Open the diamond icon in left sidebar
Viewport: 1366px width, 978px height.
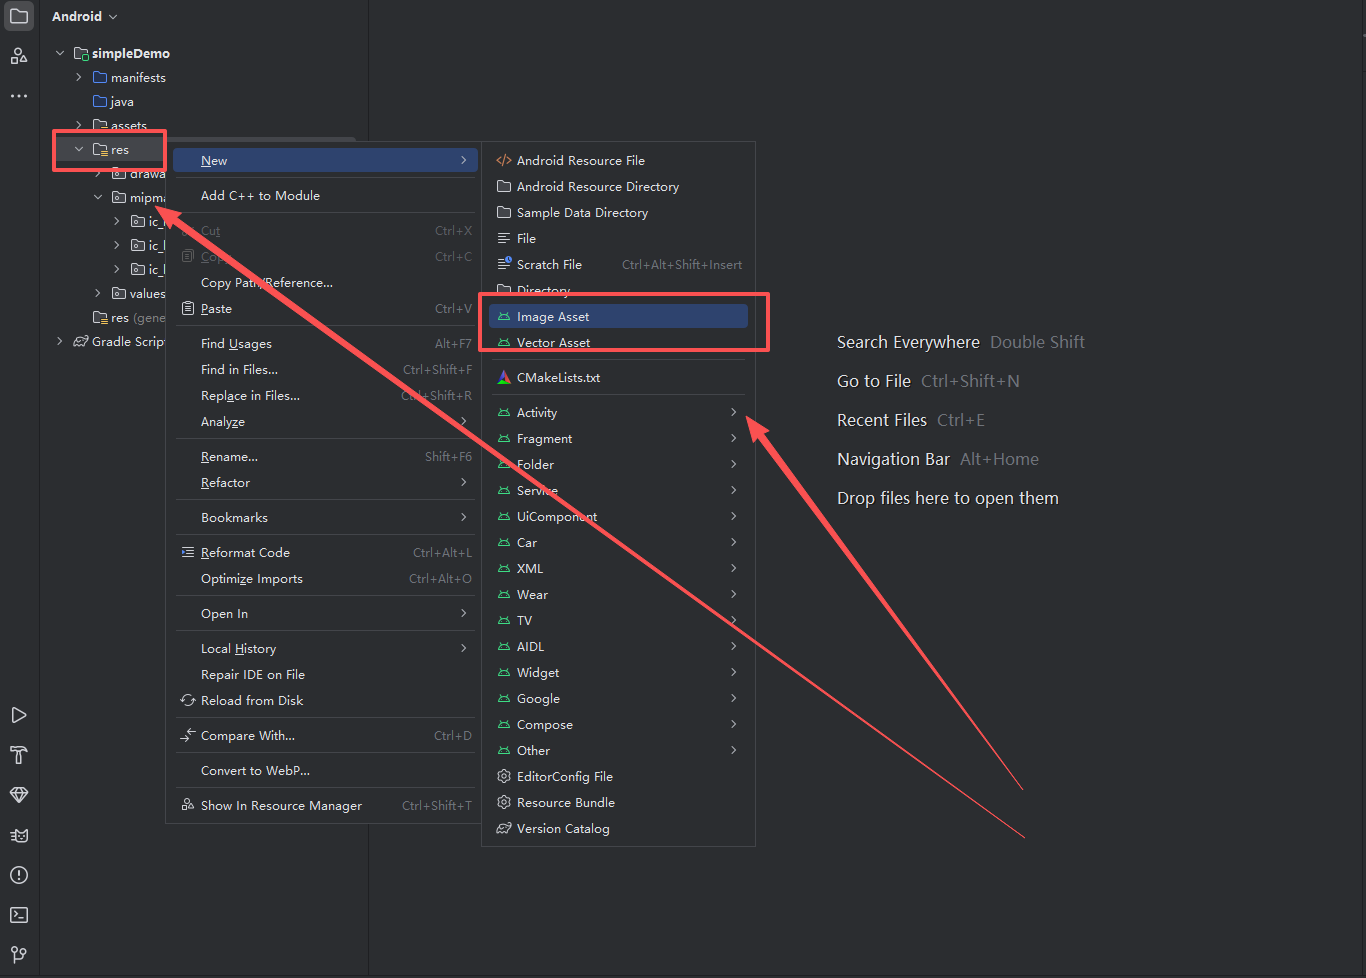click(x=19, y=795)
